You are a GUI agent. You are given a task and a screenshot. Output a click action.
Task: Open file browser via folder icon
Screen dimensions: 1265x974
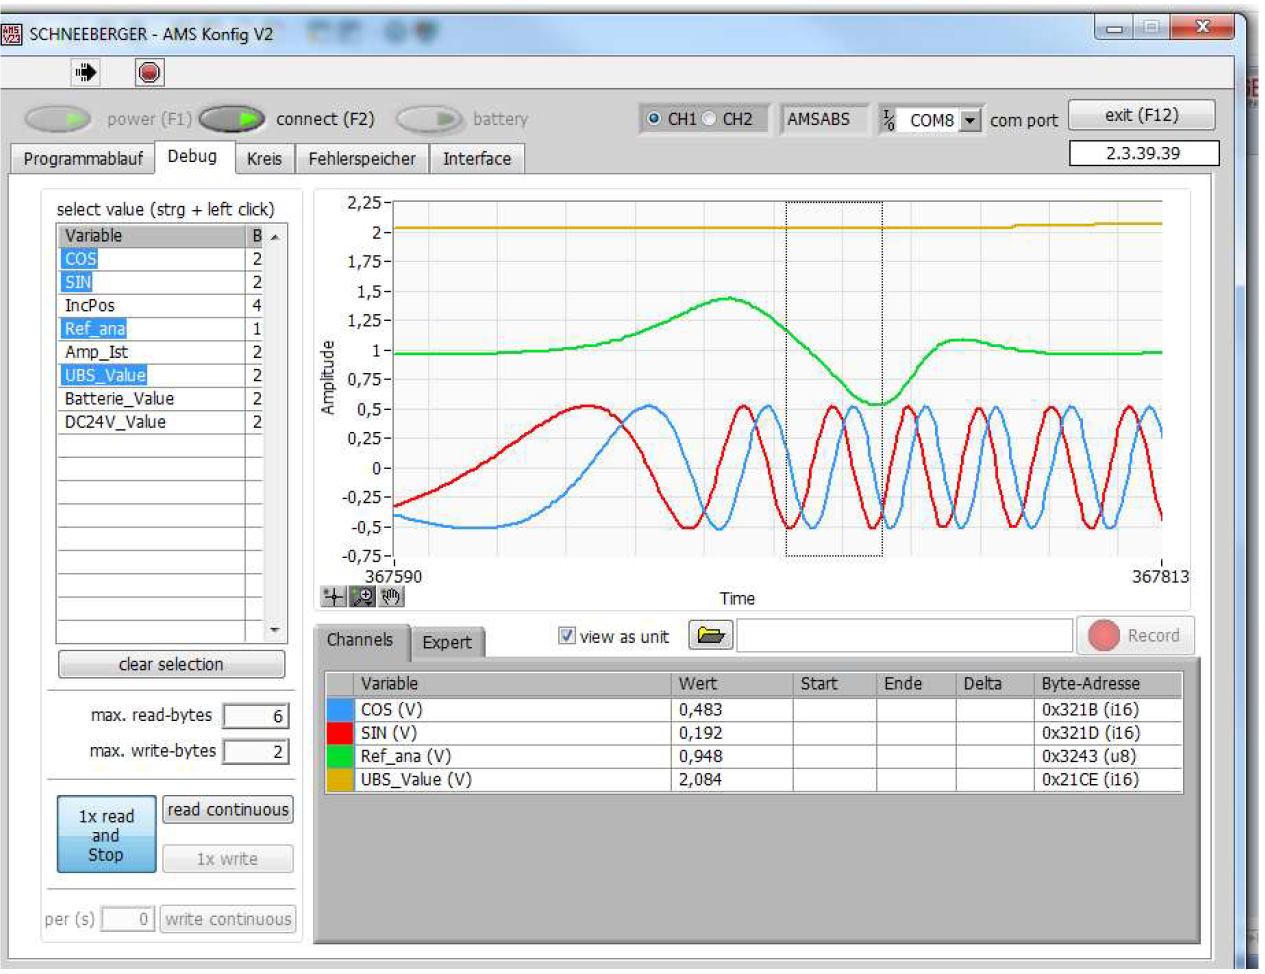[710, 635]
